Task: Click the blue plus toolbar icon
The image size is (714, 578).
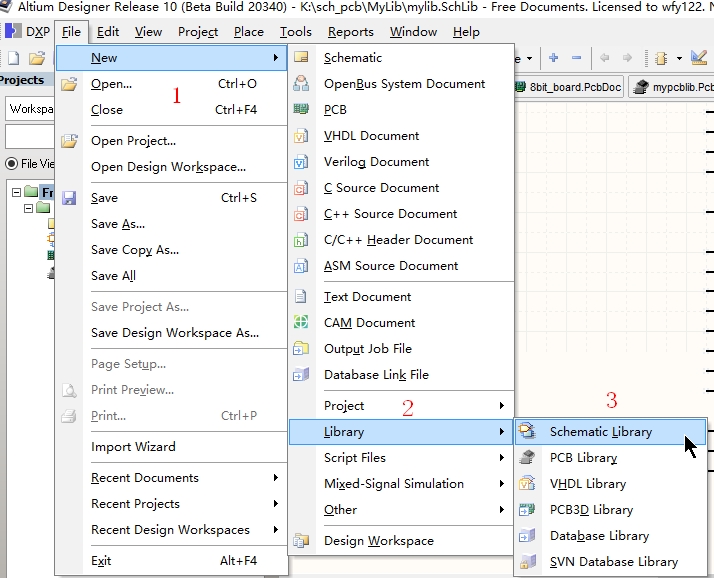Action: [554, 57]
